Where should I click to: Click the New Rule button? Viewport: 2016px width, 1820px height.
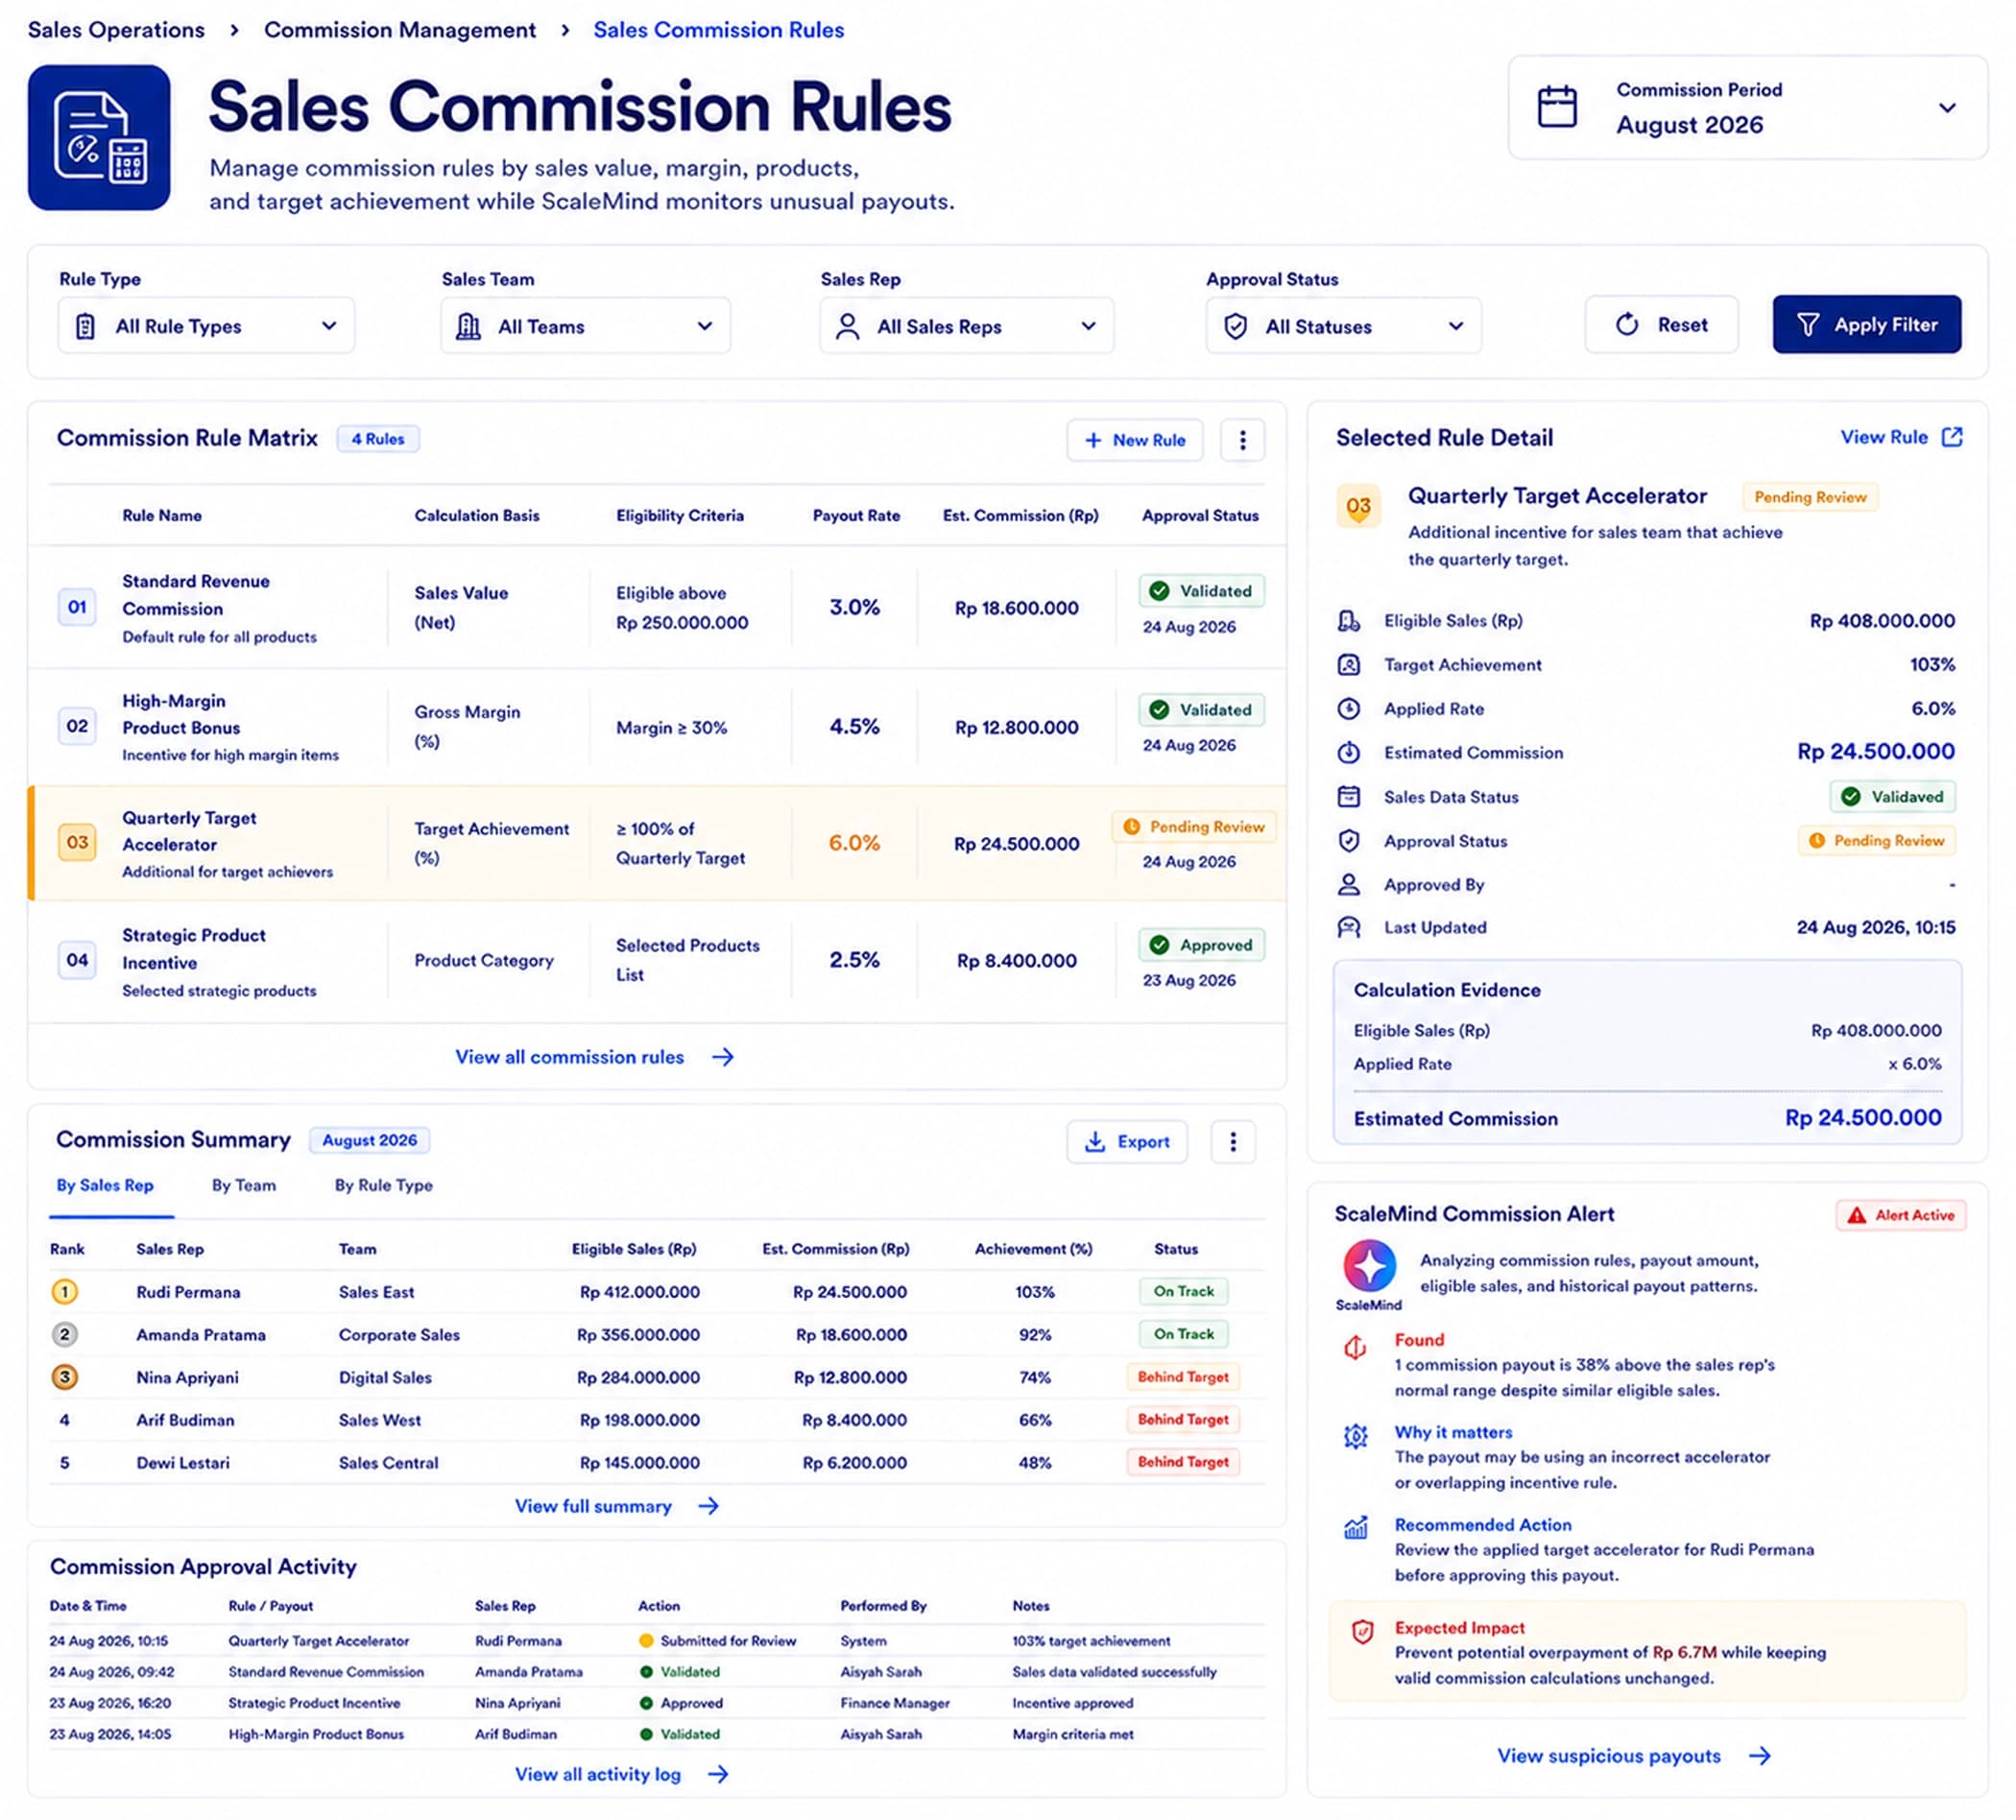(x=1135, y=440)
